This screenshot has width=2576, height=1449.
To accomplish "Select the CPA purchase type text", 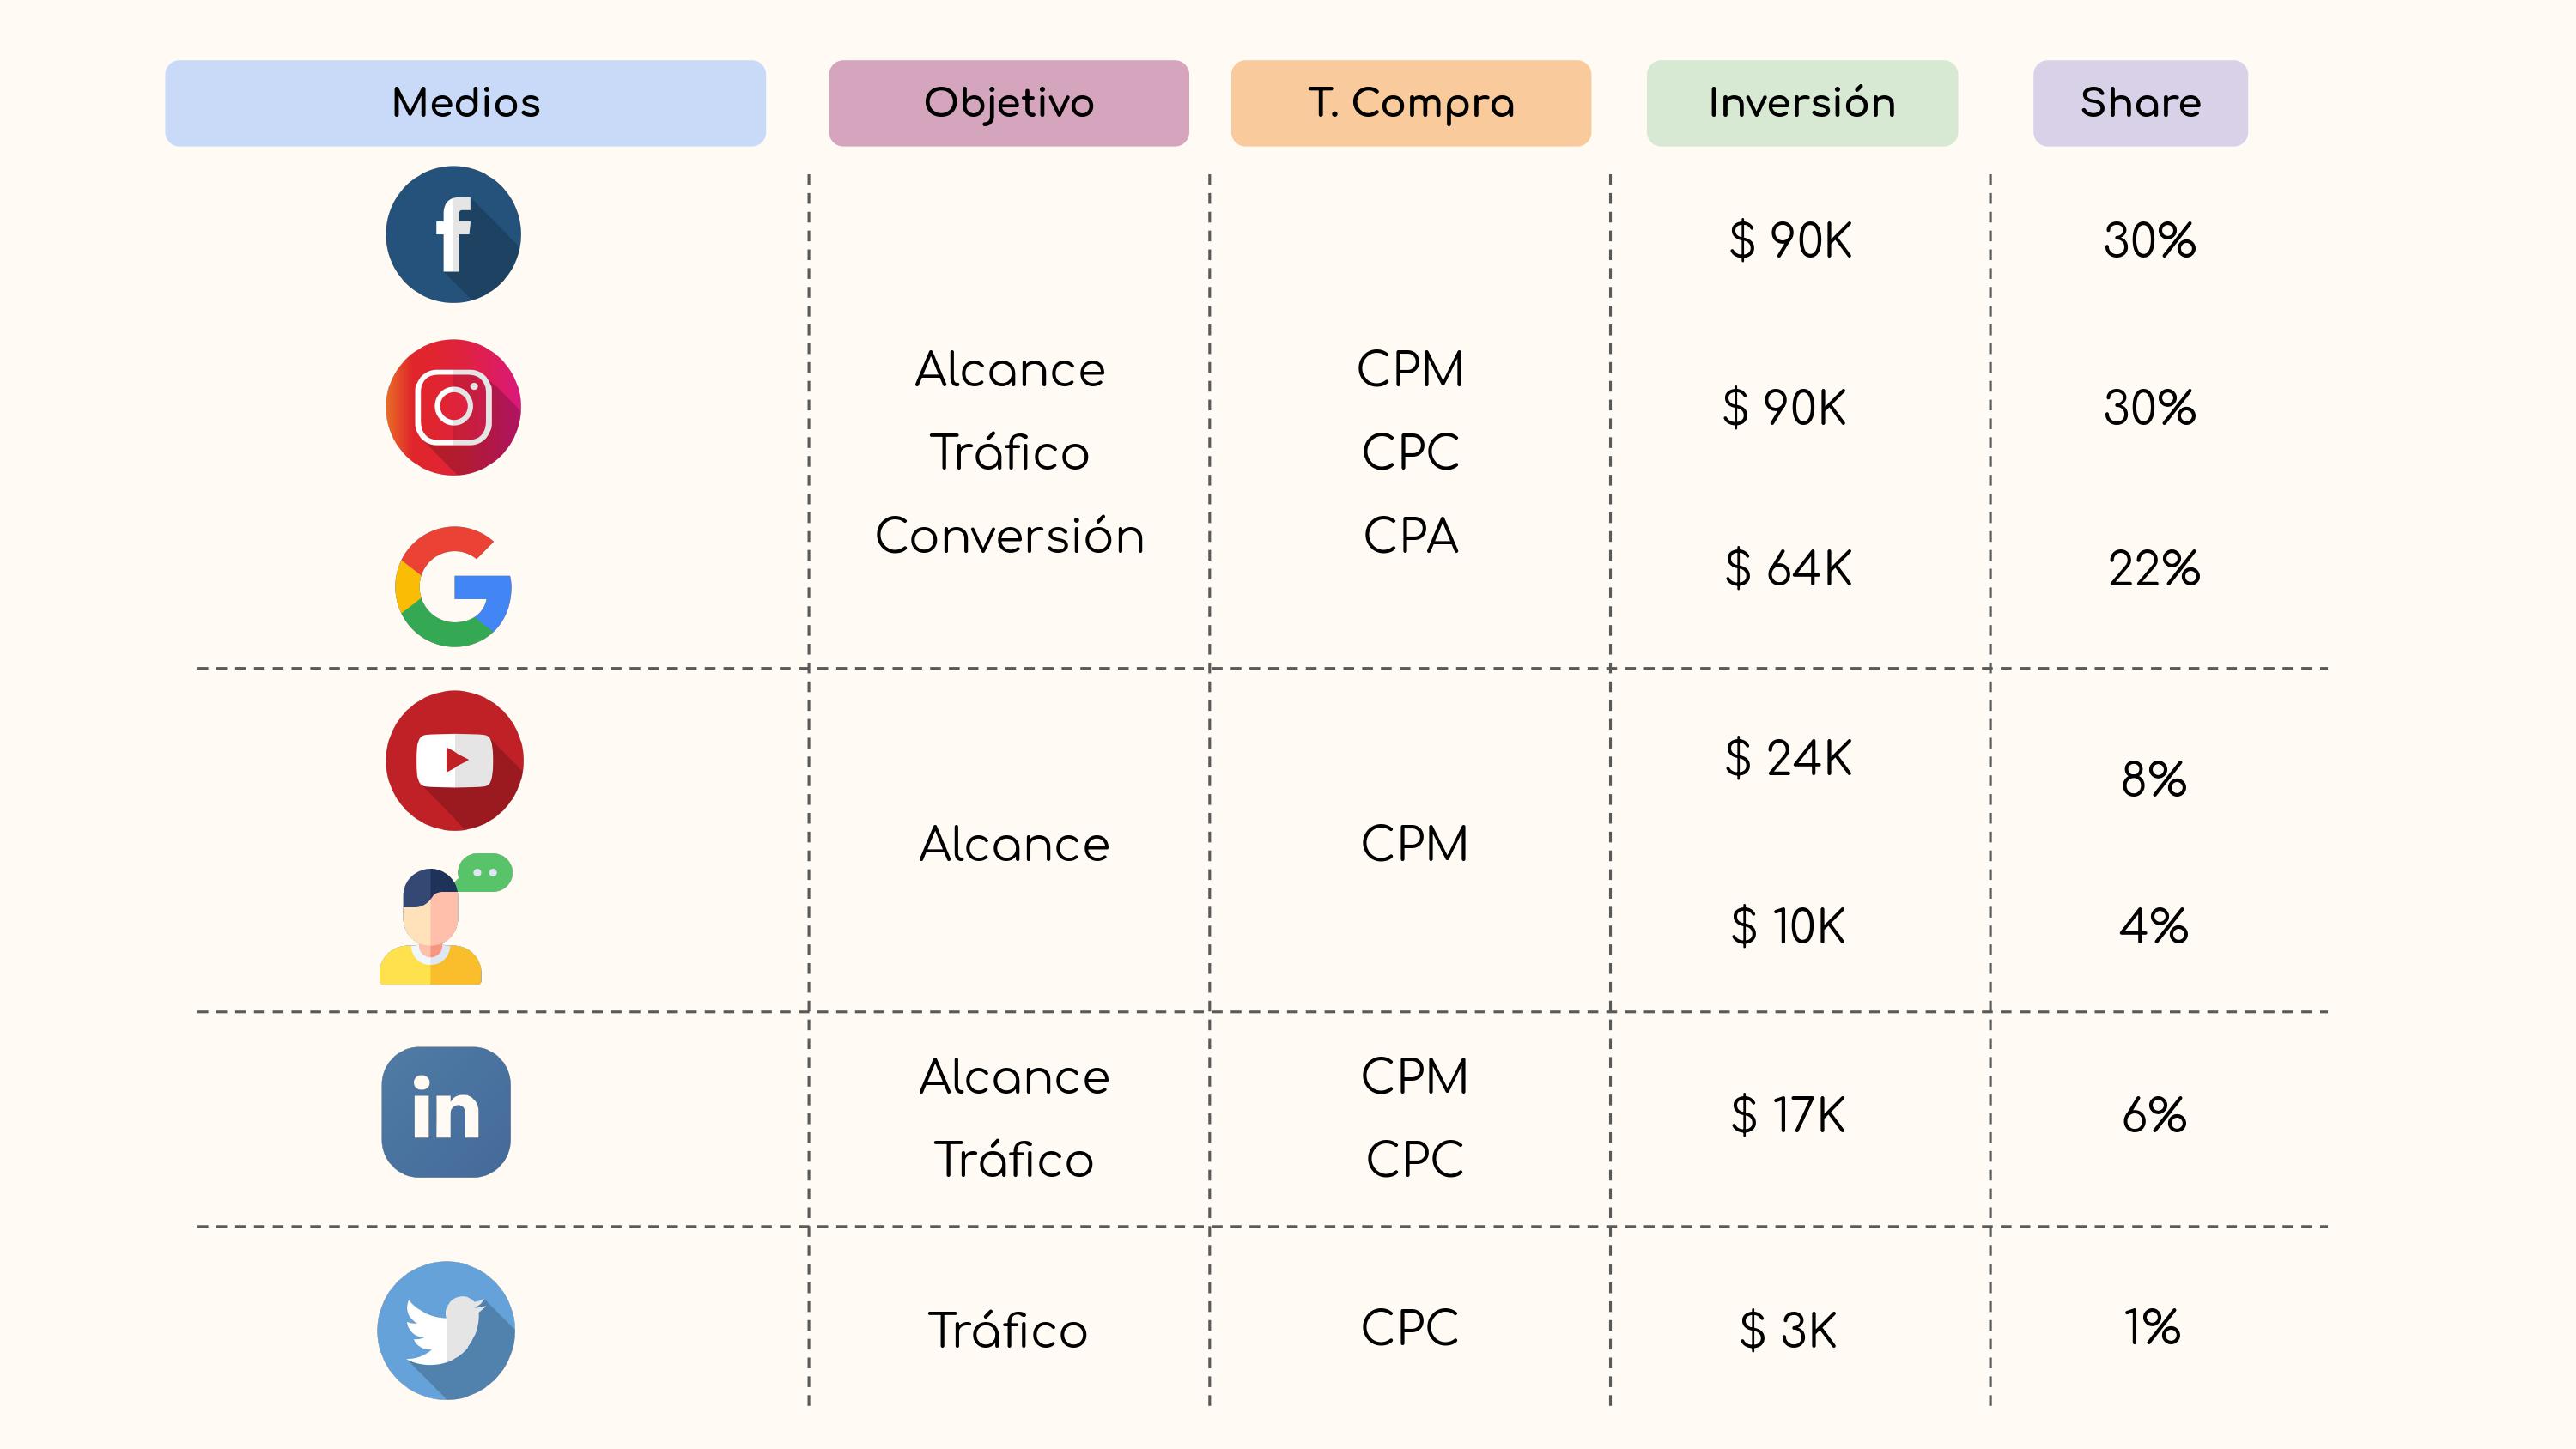I will pyautogui.click(x=1410, y=535).
